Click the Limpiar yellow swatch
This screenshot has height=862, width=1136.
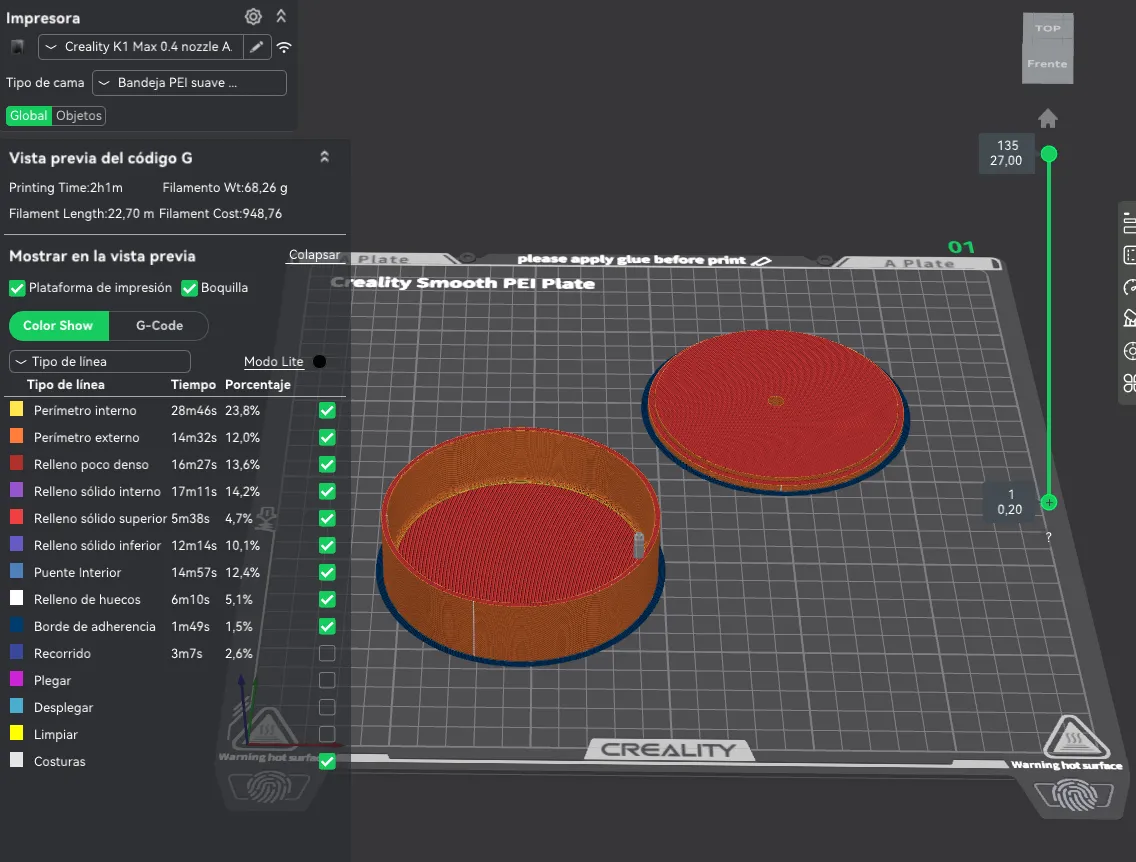coord(16,733)
